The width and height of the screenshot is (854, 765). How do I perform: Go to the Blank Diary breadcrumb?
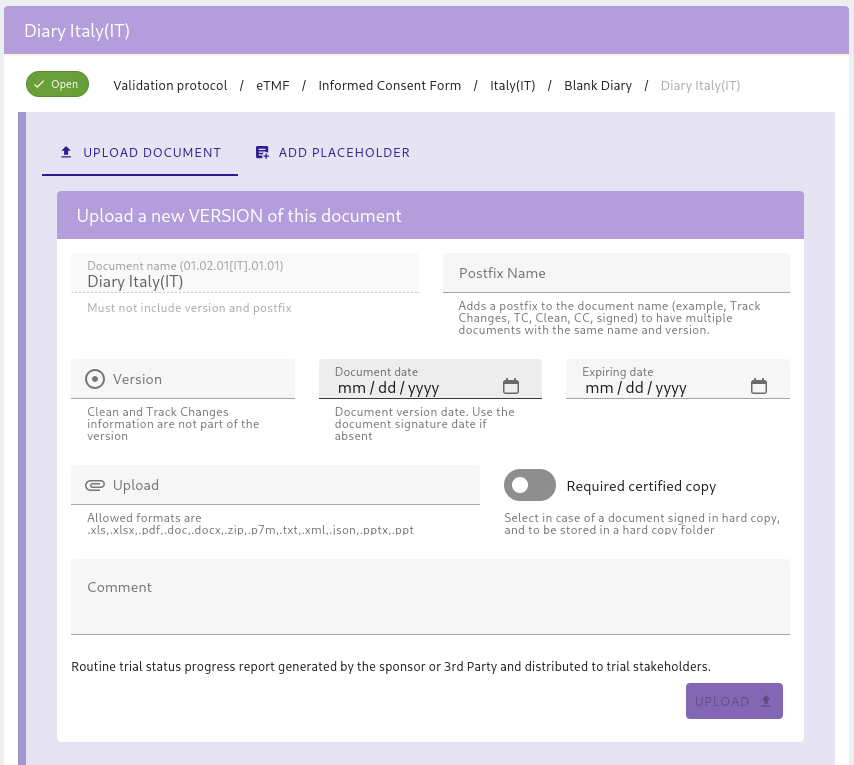[598, 85]
